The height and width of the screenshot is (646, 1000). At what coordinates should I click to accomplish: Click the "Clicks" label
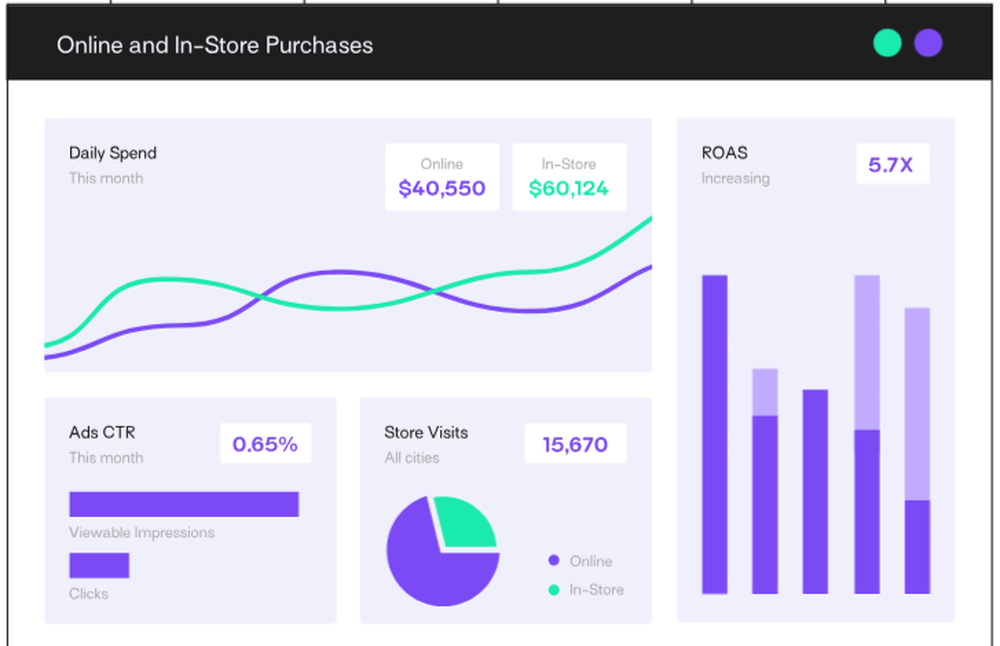[89, 594]
